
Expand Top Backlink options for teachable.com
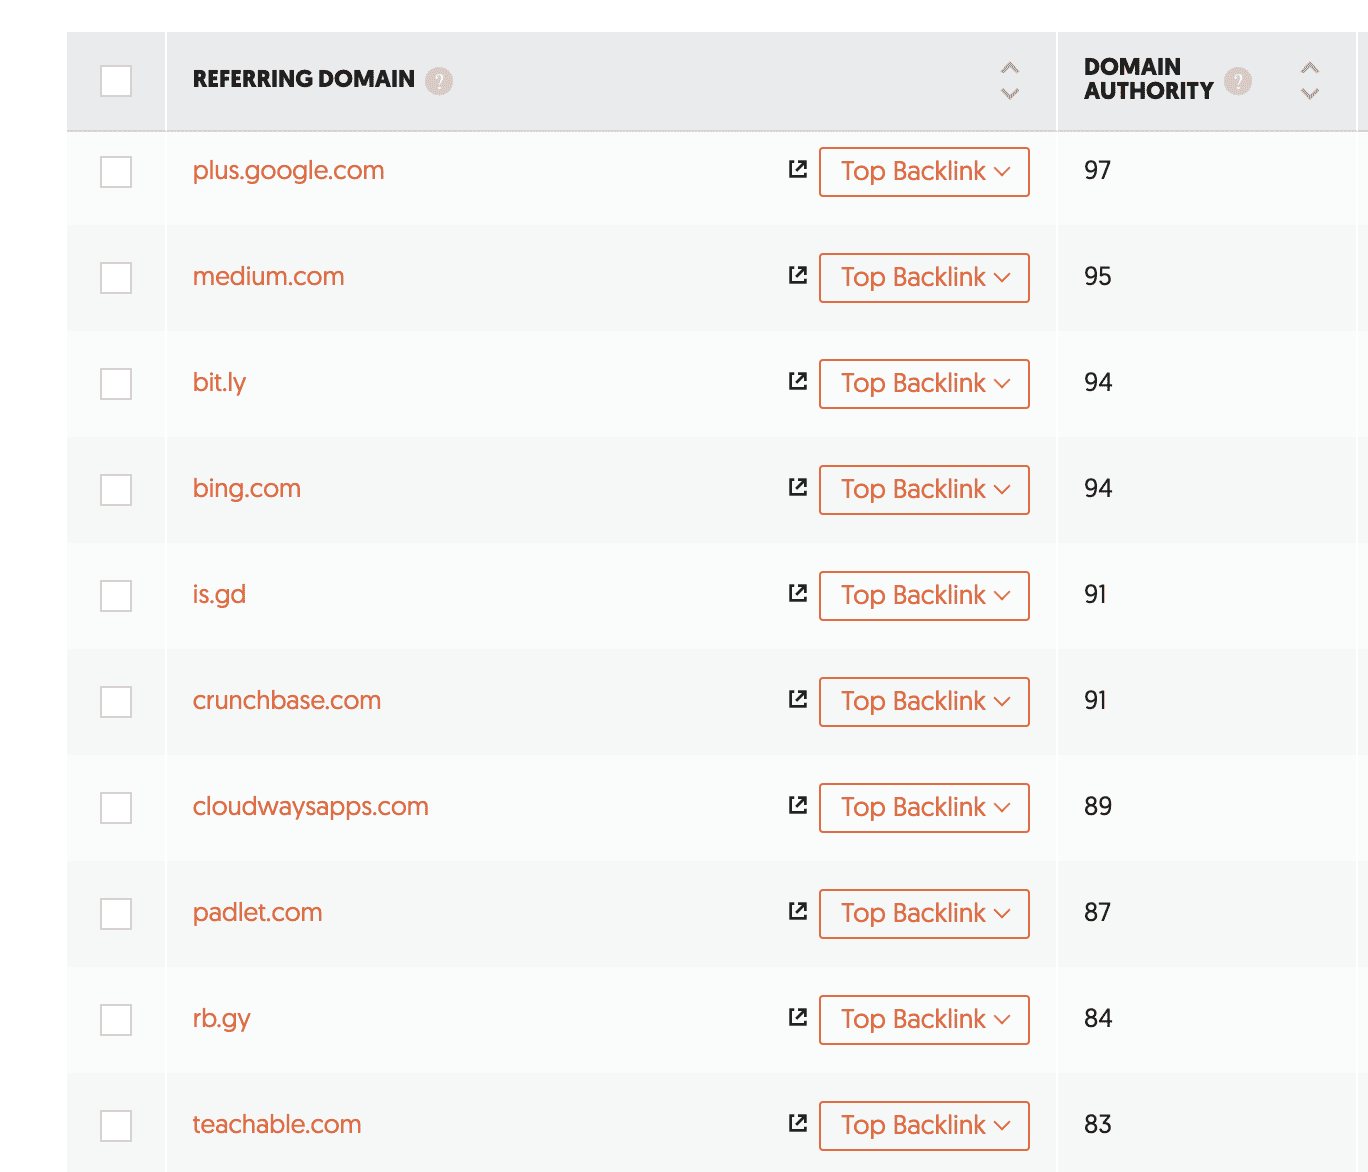tap(923, 1125)
